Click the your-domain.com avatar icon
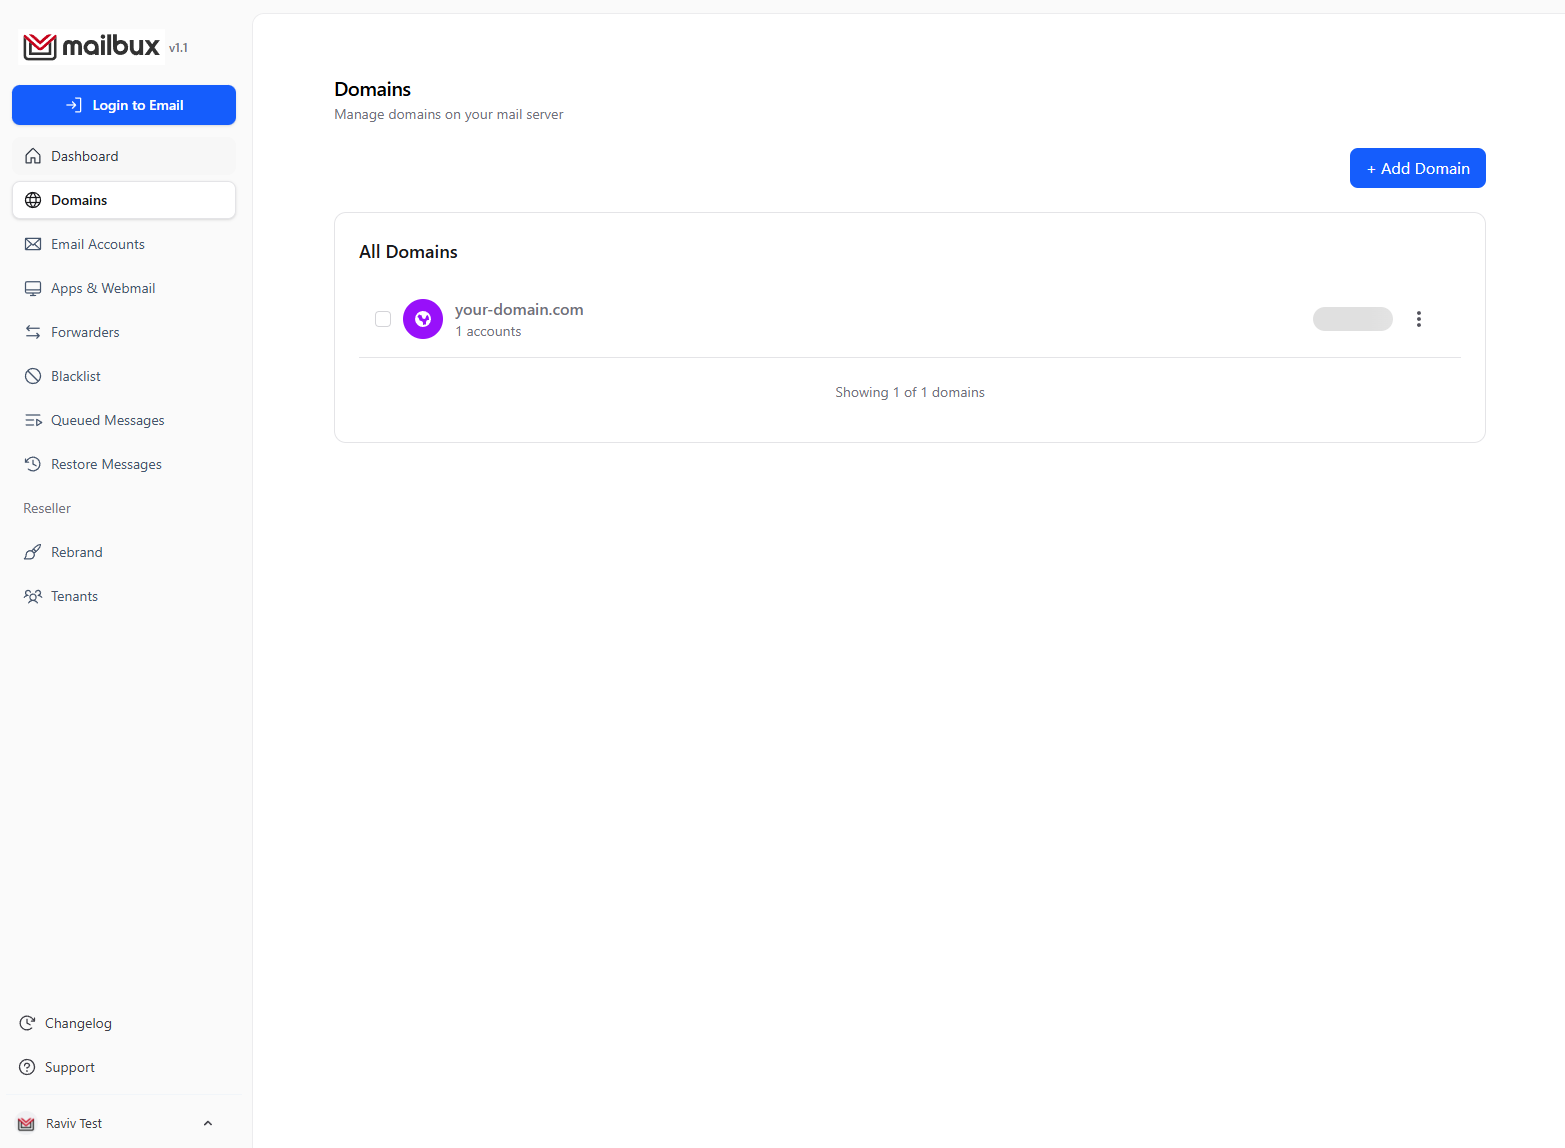Viewport: 1565px width, 1148px height. tap(422, 318)
